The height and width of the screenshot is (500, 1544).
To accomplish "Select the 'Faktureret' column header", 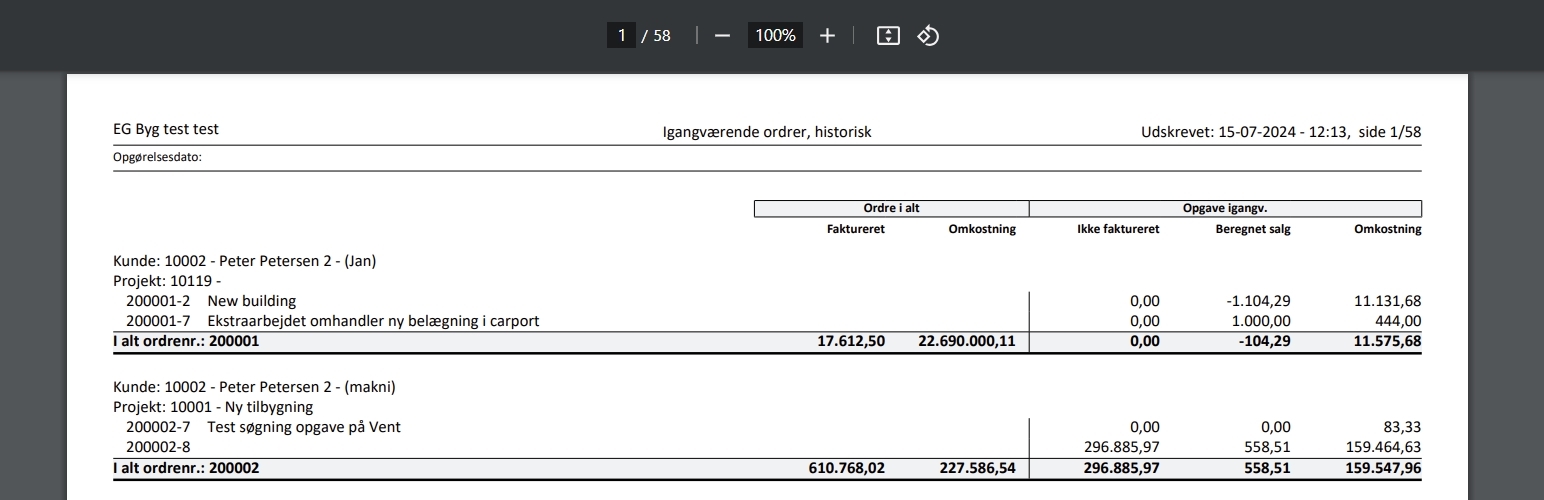I will 856,229.
